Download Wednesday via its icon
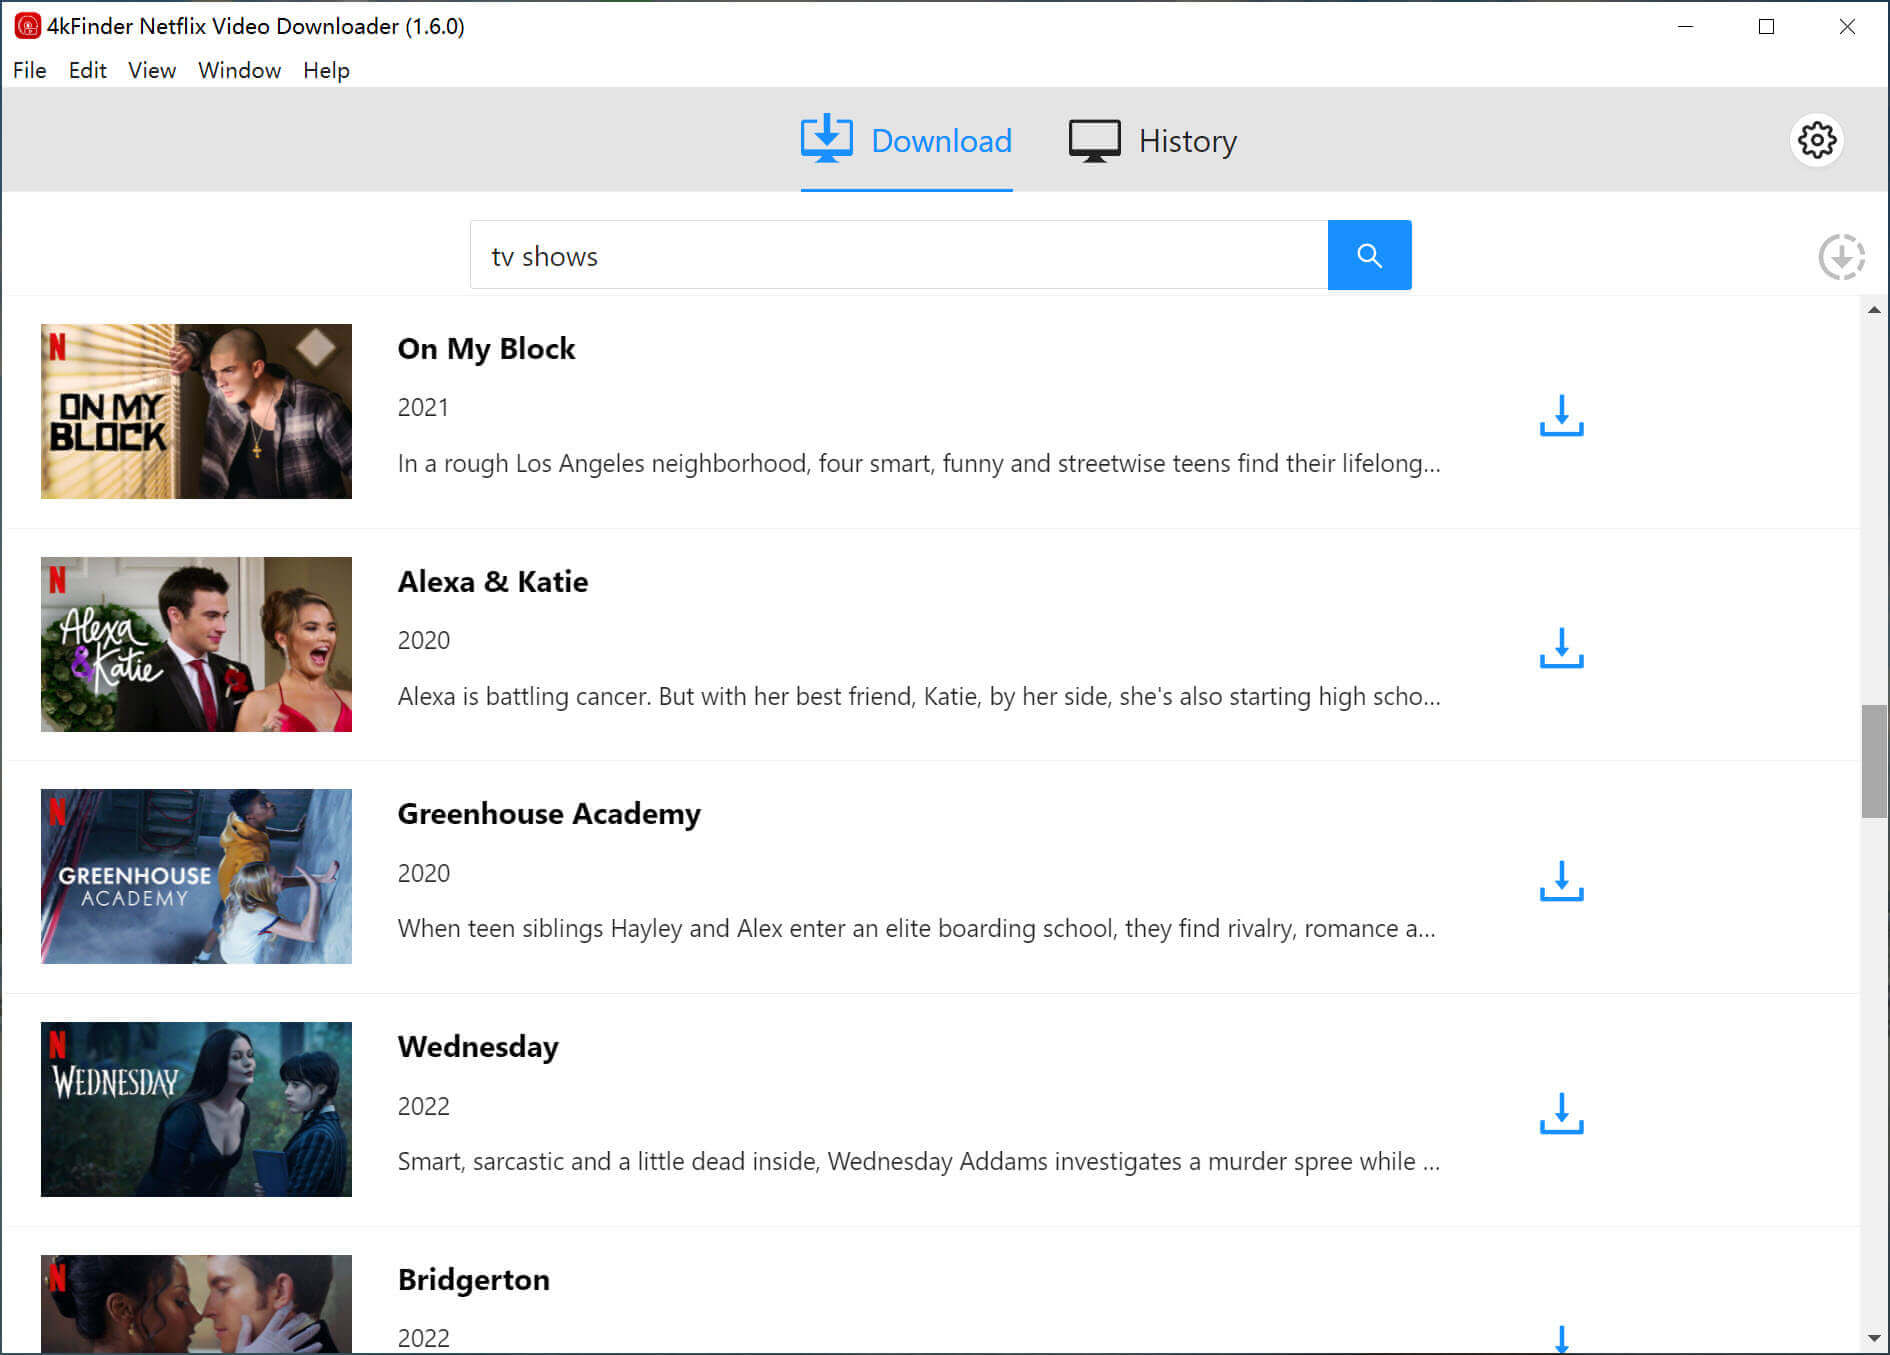 (1561, 1114)
